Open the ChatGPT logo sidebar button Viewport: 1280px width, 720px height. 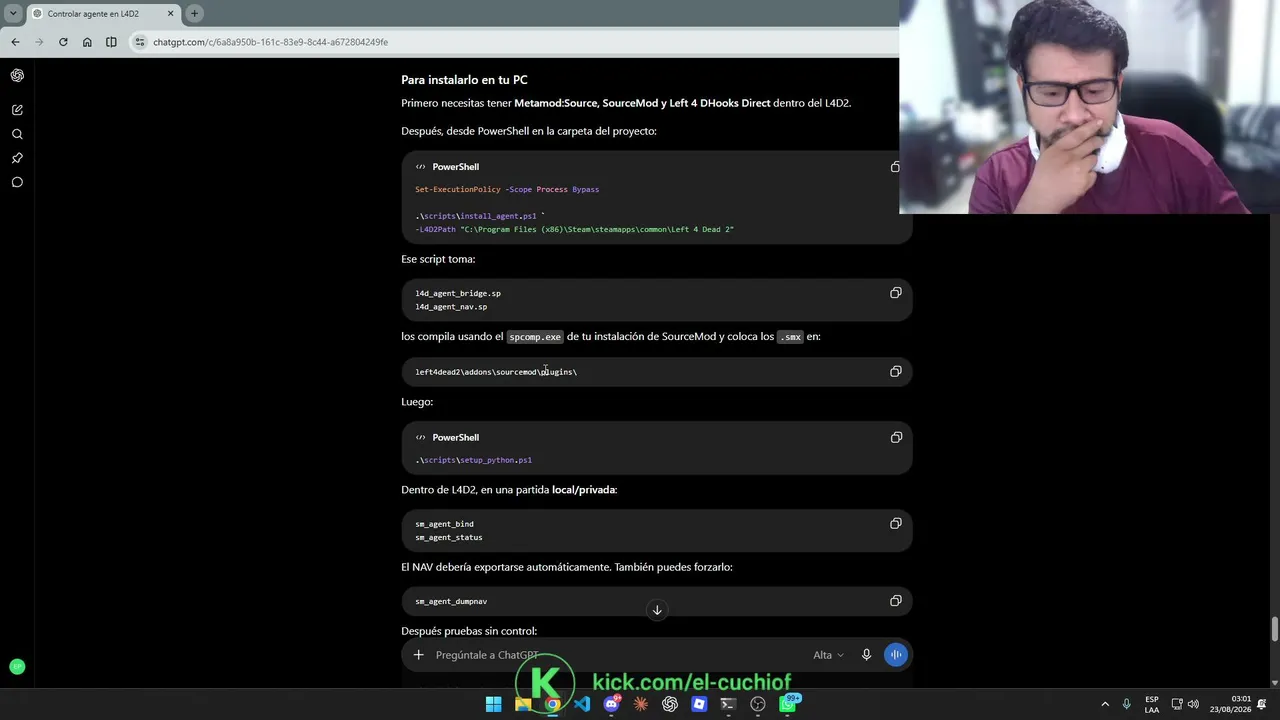pyautogui.click(x=17, y=75)
